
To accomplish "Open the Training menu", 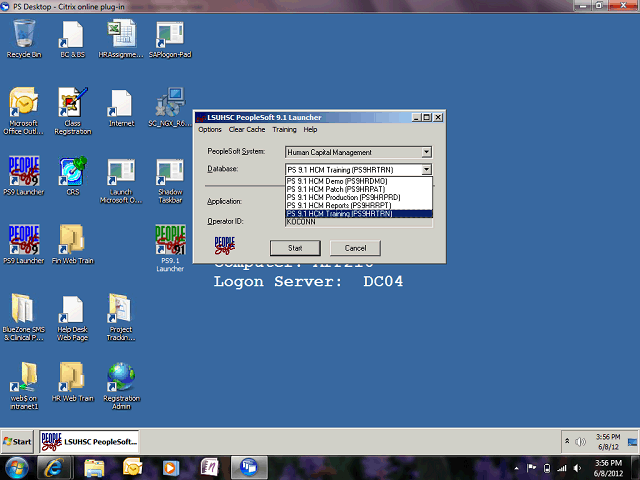I will click(284, 129).
